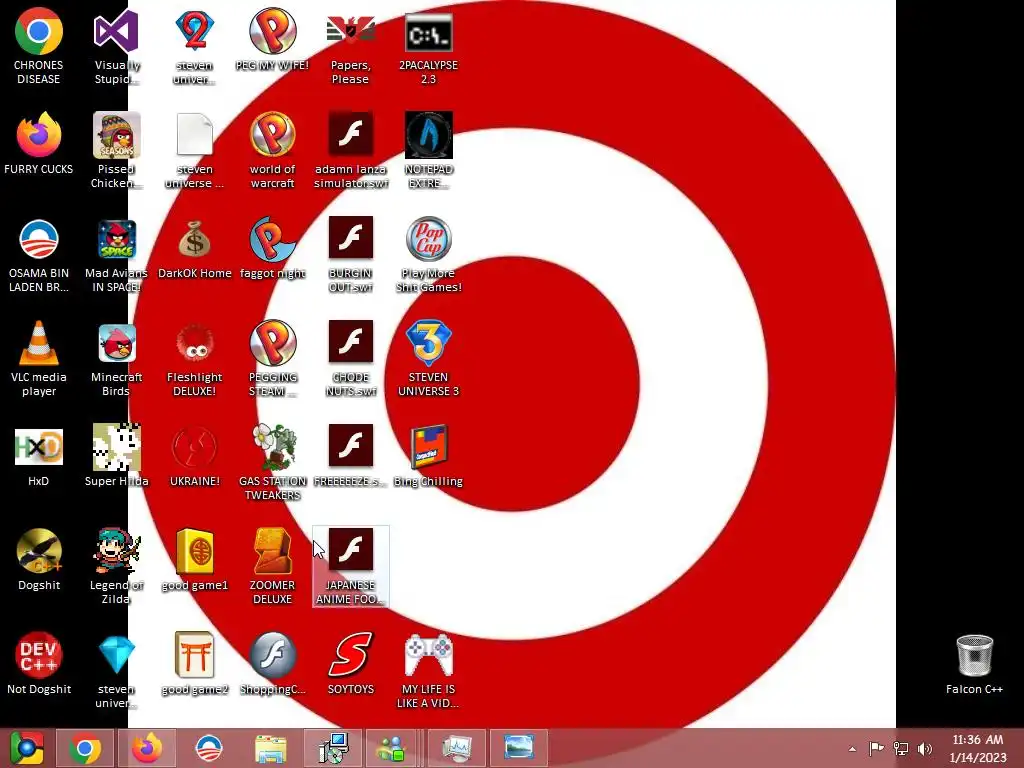Screen dimensions: 1024x768
Task: Select the PEGGING STEAM icon
Action: click(x=272, y=359)
